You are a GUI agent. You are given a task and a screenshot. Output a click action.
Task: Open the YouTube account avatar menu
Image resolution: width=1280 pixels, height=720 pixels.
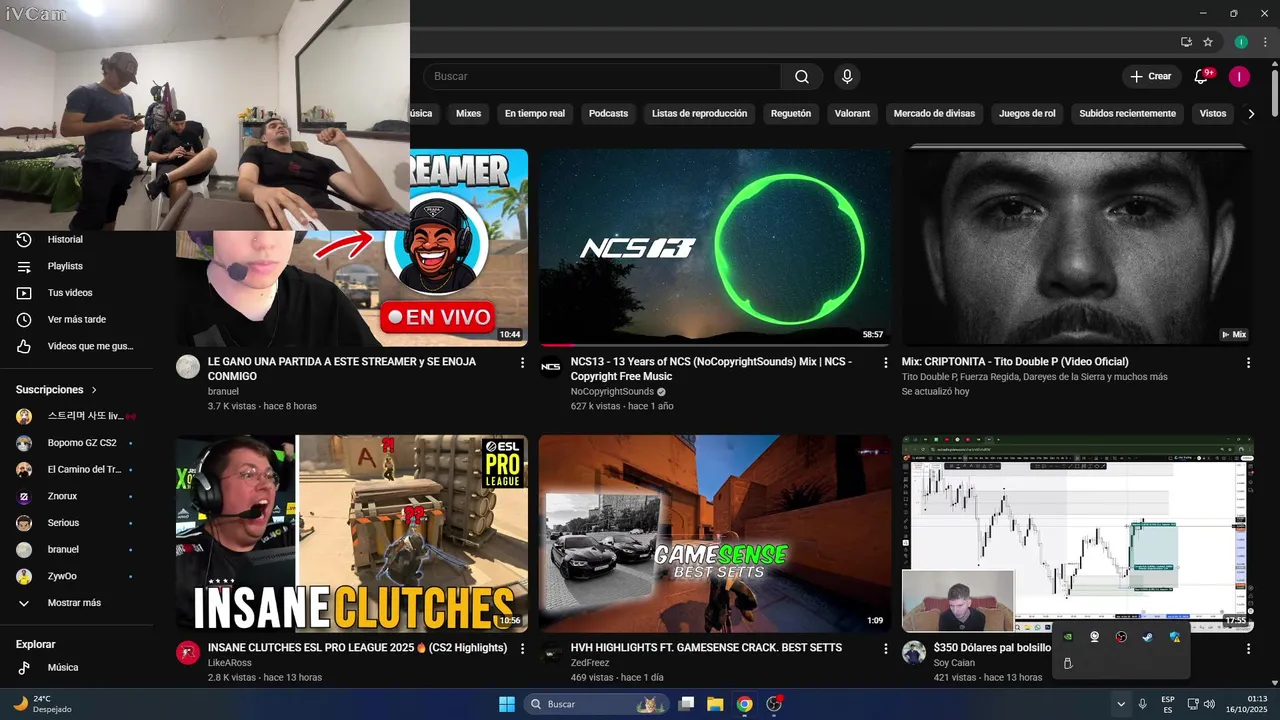(1239, 77)
